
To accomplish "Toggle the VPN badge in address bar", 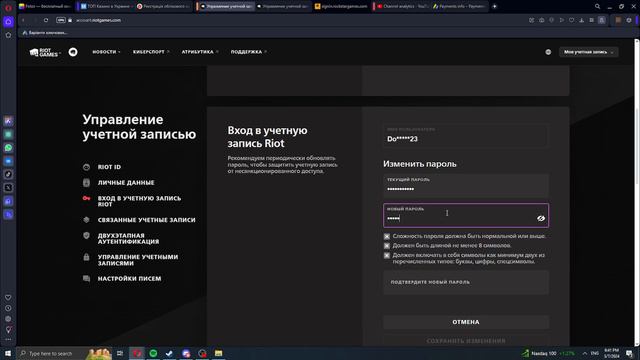I will pos(60,20).
